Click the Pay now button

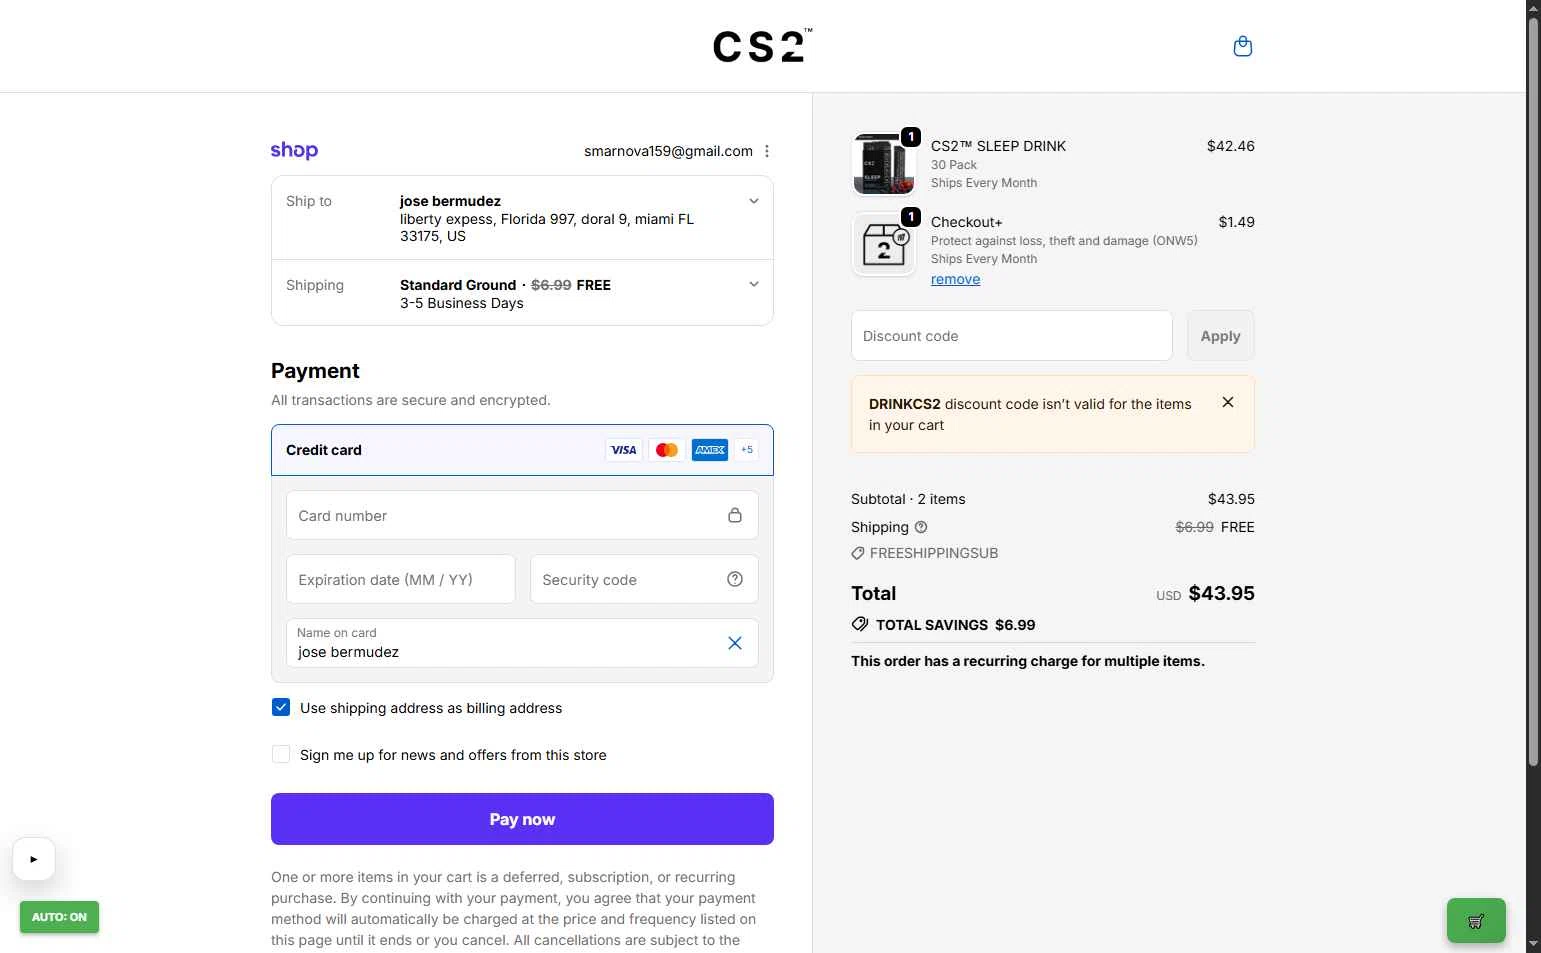tap(522, 819)
